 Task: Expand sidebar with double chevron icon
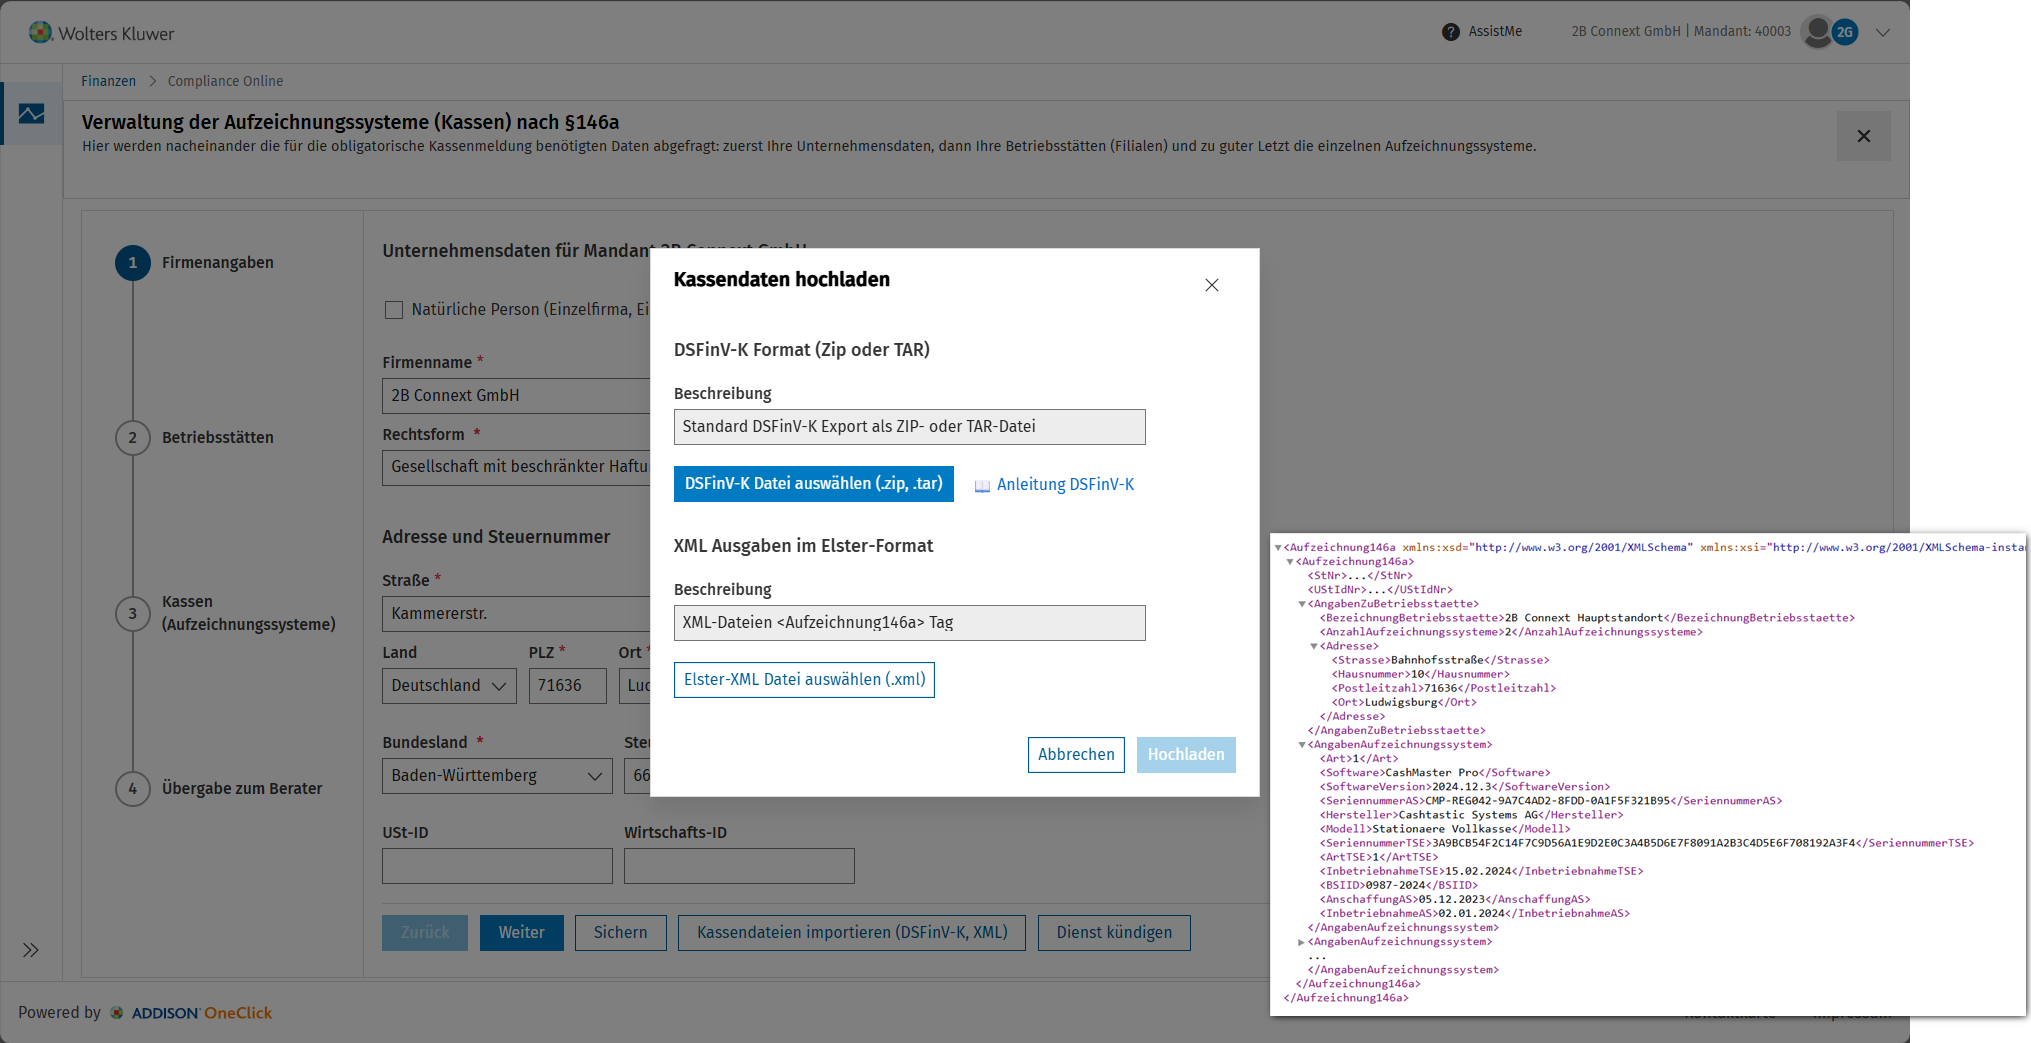31,950
